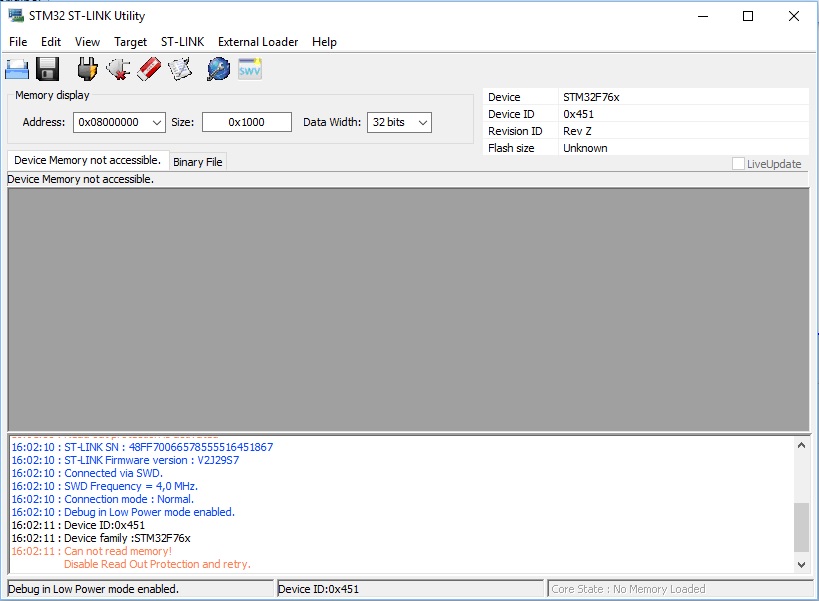Click the Connected via SWD log line
The width and height of the screenshot is (819, 601).
click(87, 473)
